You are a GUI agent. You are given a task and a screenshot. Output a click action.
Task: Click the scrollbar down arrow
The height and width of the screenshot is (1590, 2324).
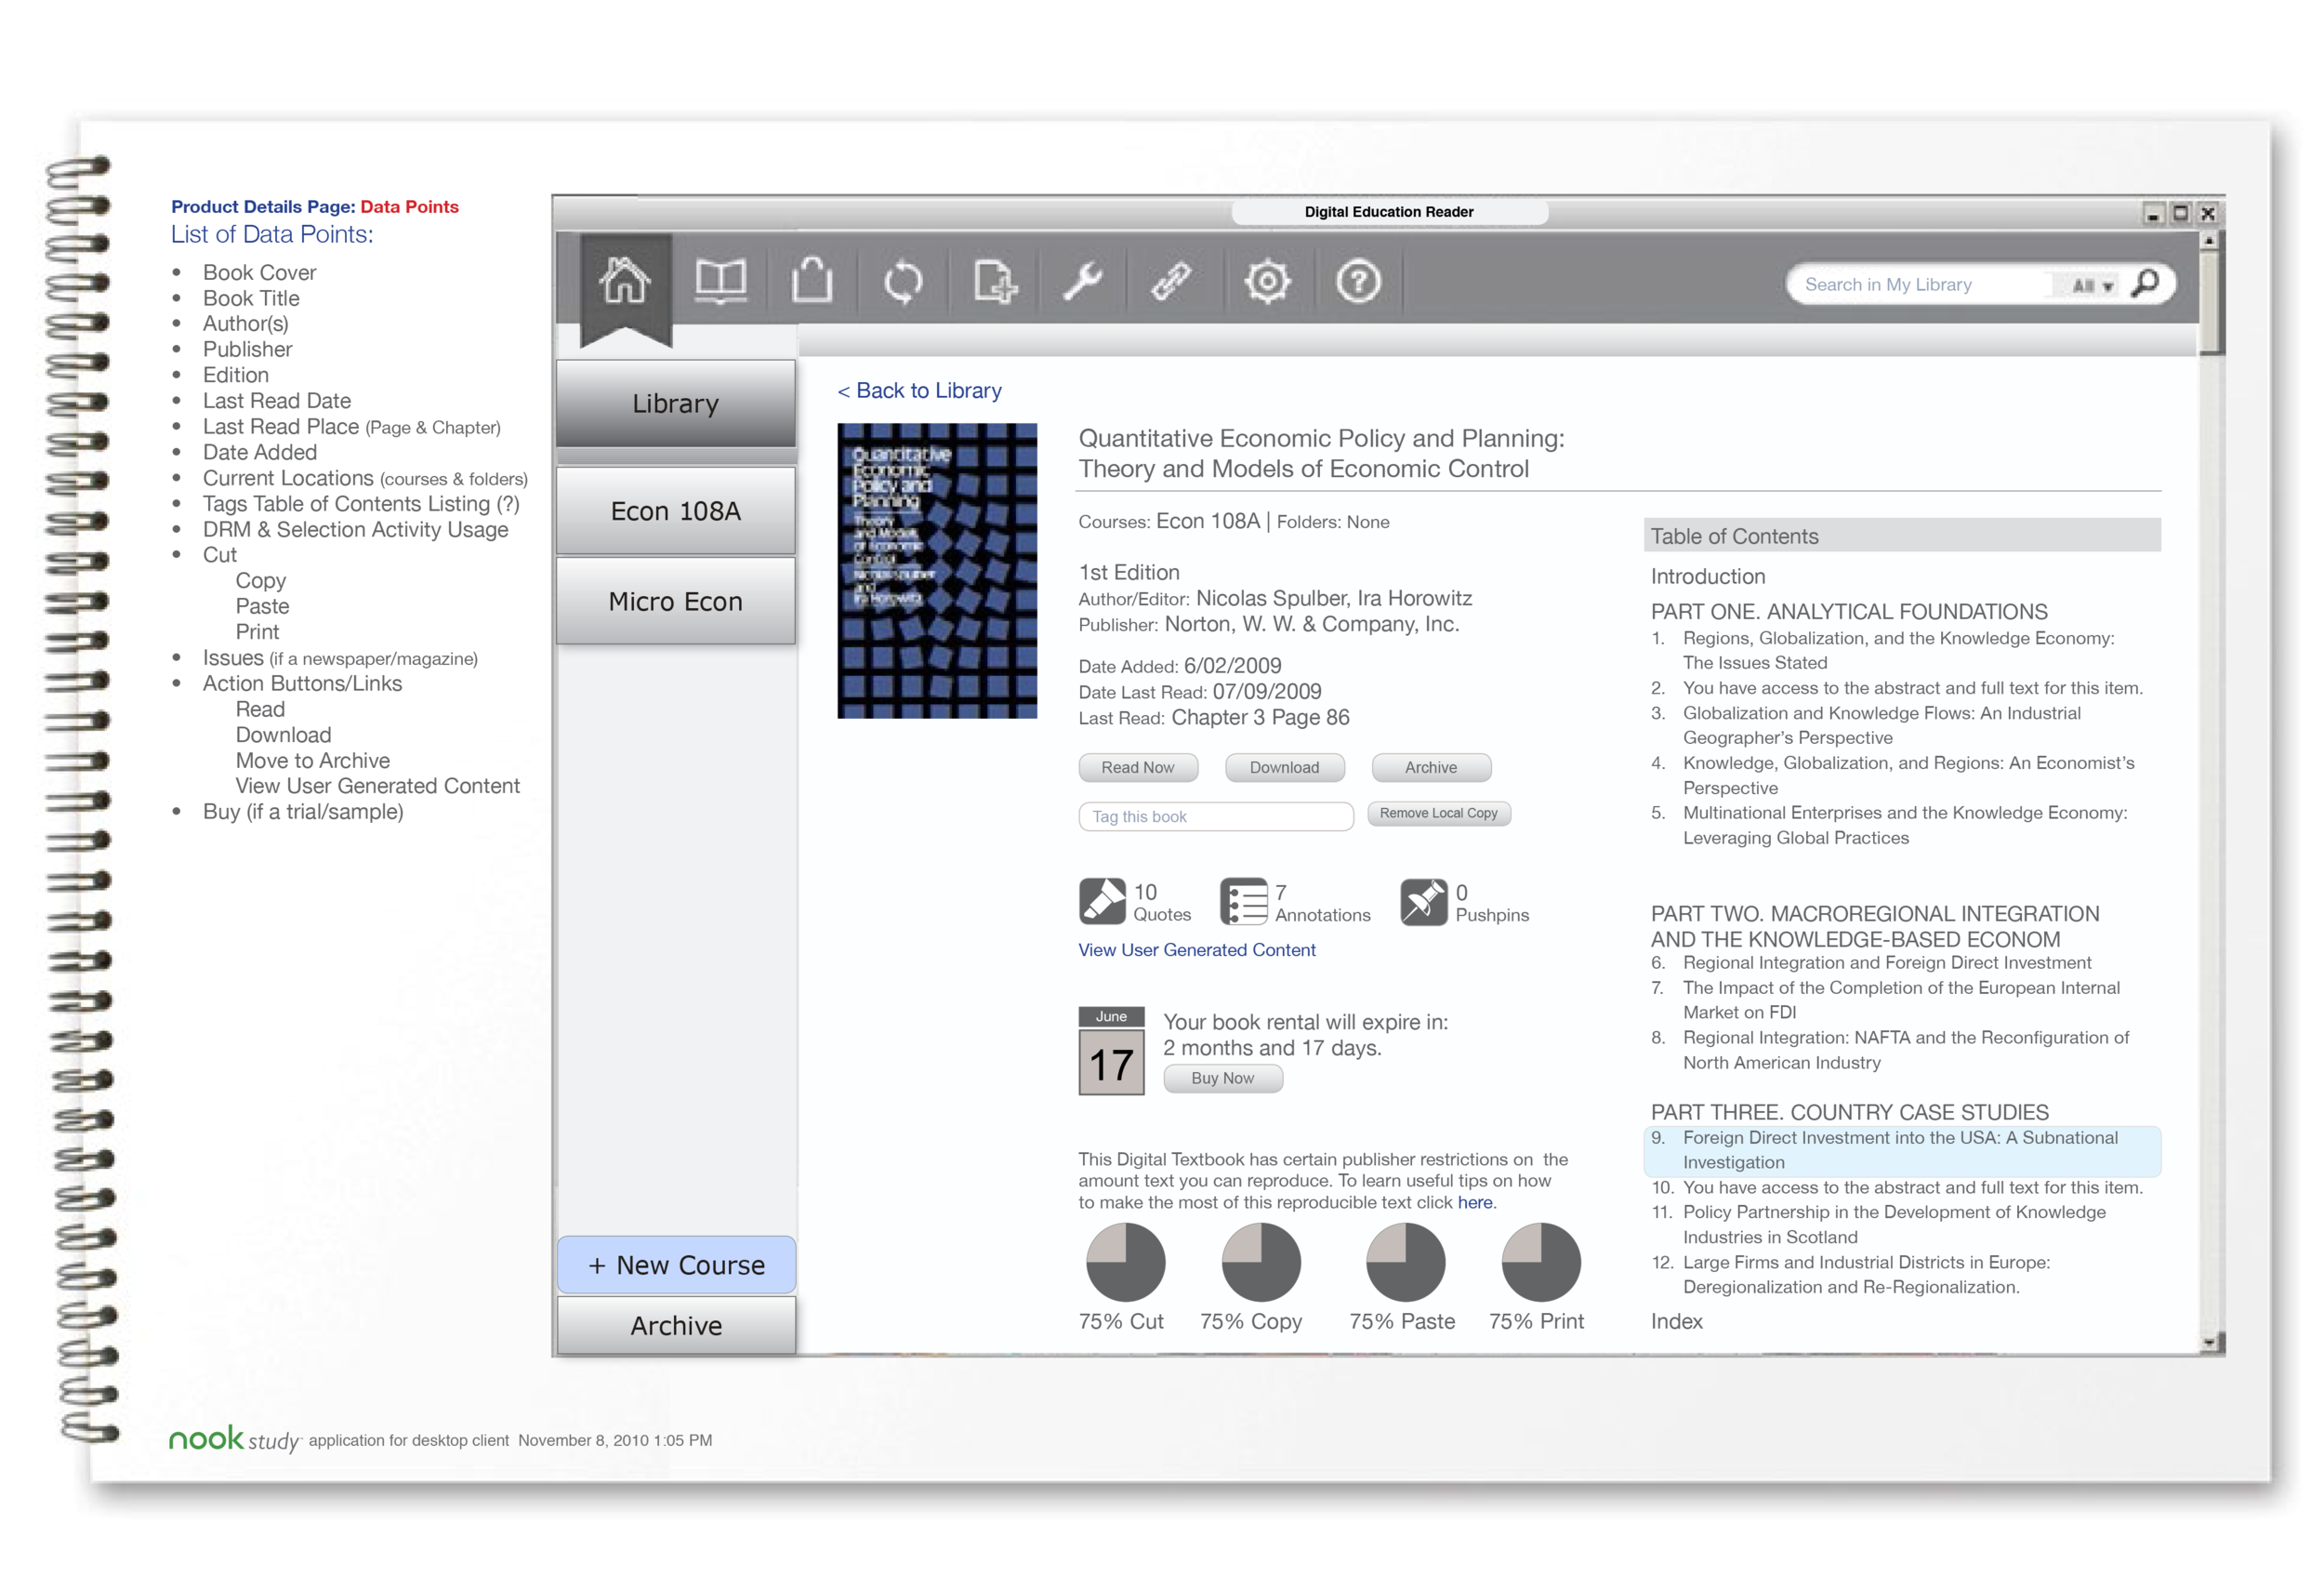[2210, 1343]
